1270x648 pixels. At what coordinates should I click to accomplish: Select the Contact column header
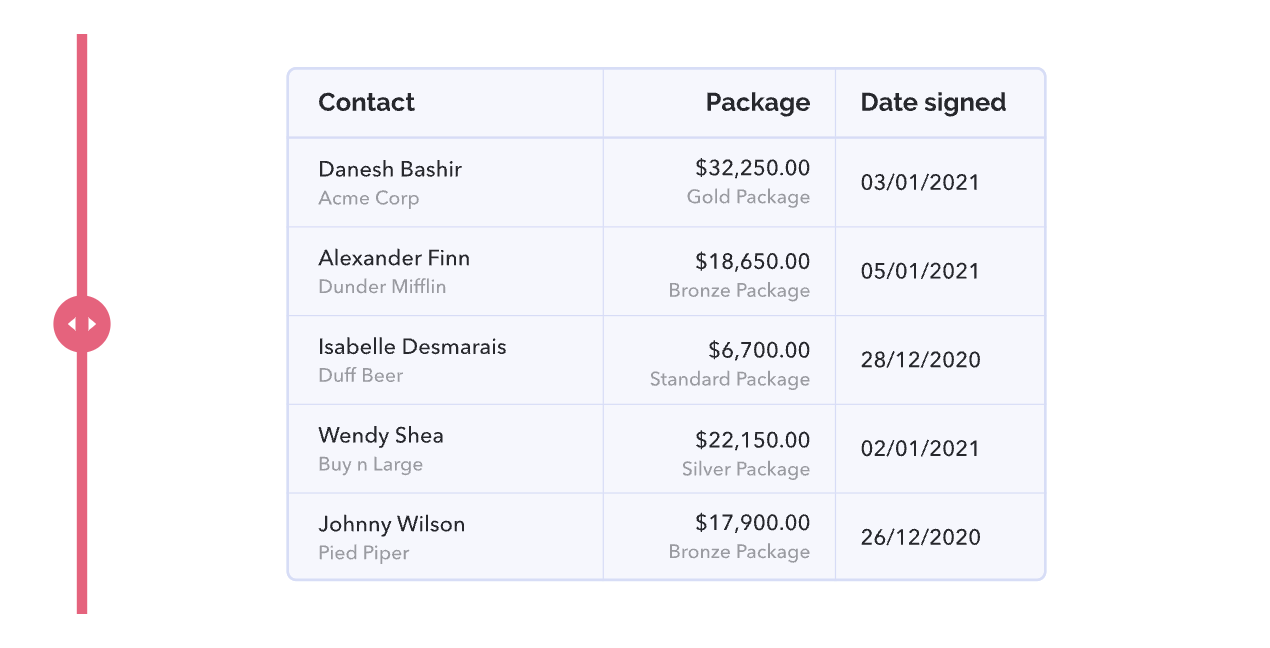(x=366, y=102)
